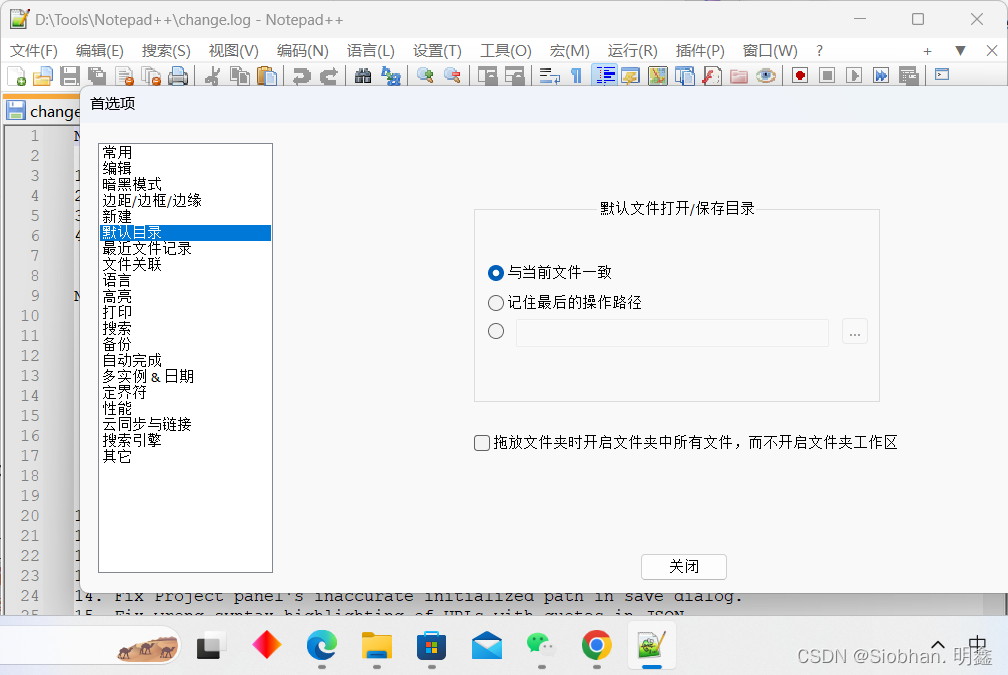Stop macro recording via square icon
The width and height of the screenshot is (1008, 675).
click(x=827, y=76)
